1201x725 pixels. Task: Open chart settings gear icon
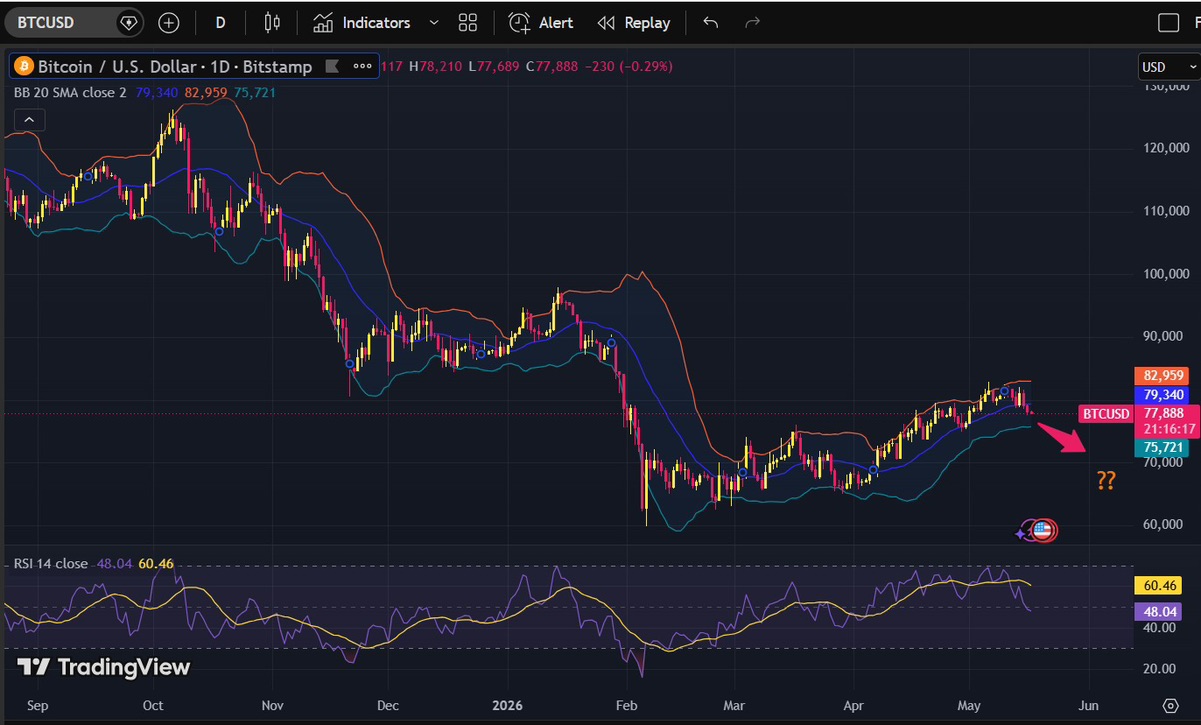[x=1169, y=705]
